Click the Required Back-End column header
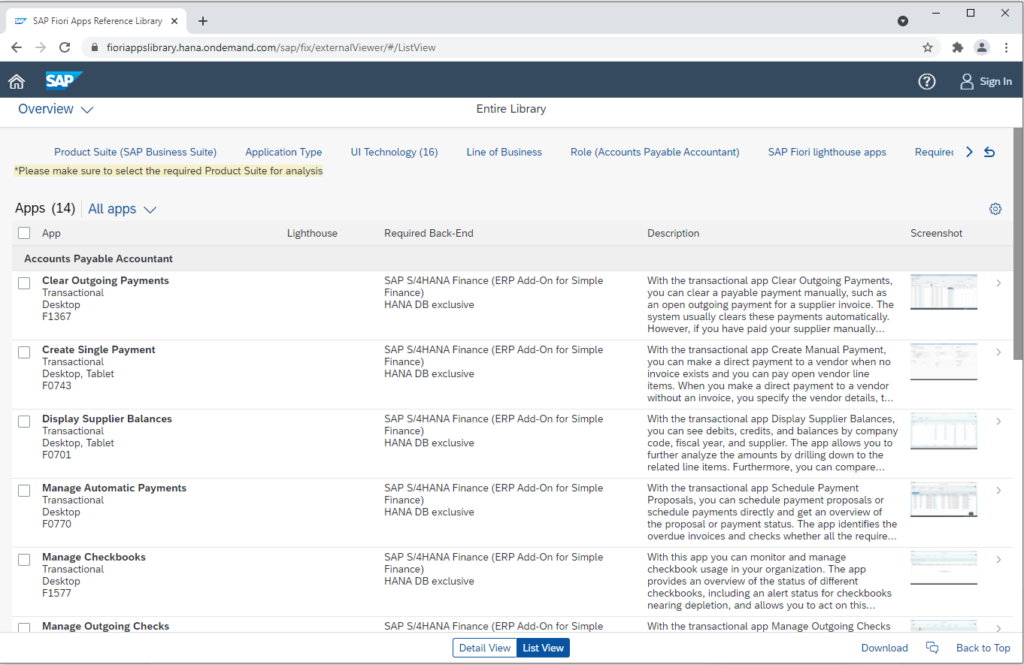The image size is (1024, 665). pos(428,233)
